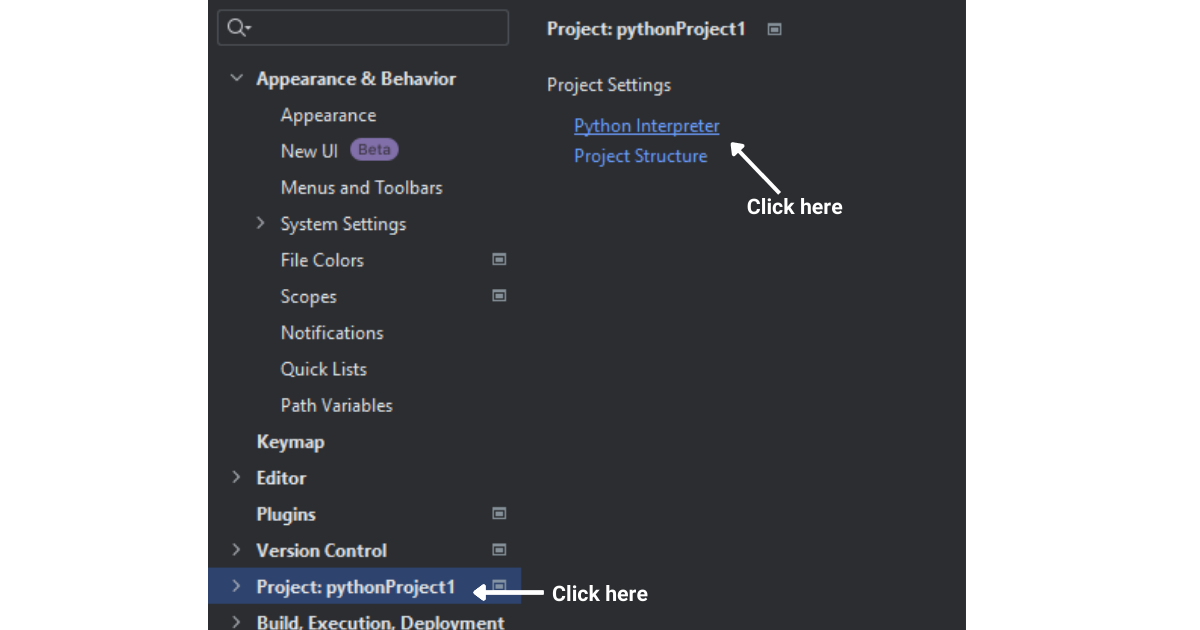Open Path Variables settings
1200x630 pixels.
(336, 405)
